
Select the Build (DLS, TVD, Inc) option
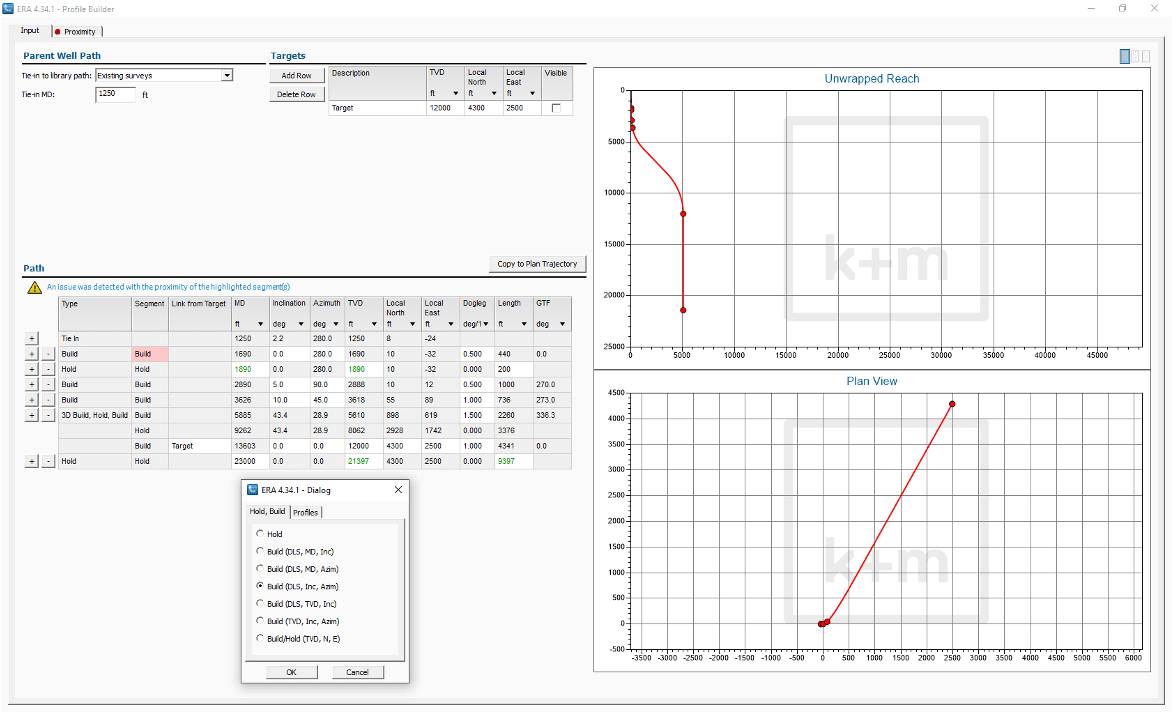click(x=260, y=604)
